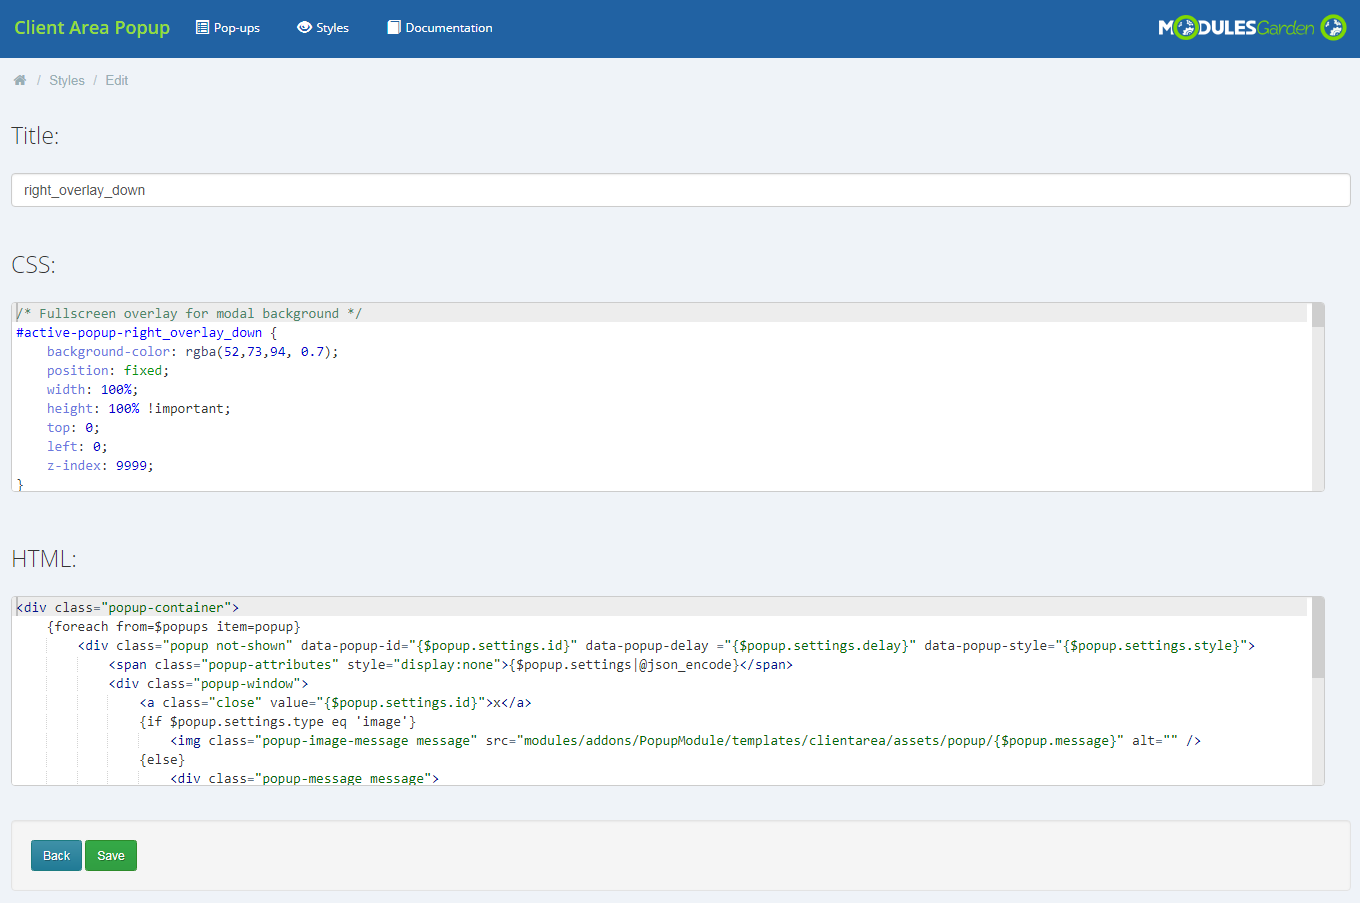
Task: Click the 'popup-message message' div line
Action: tap(305, 778)
